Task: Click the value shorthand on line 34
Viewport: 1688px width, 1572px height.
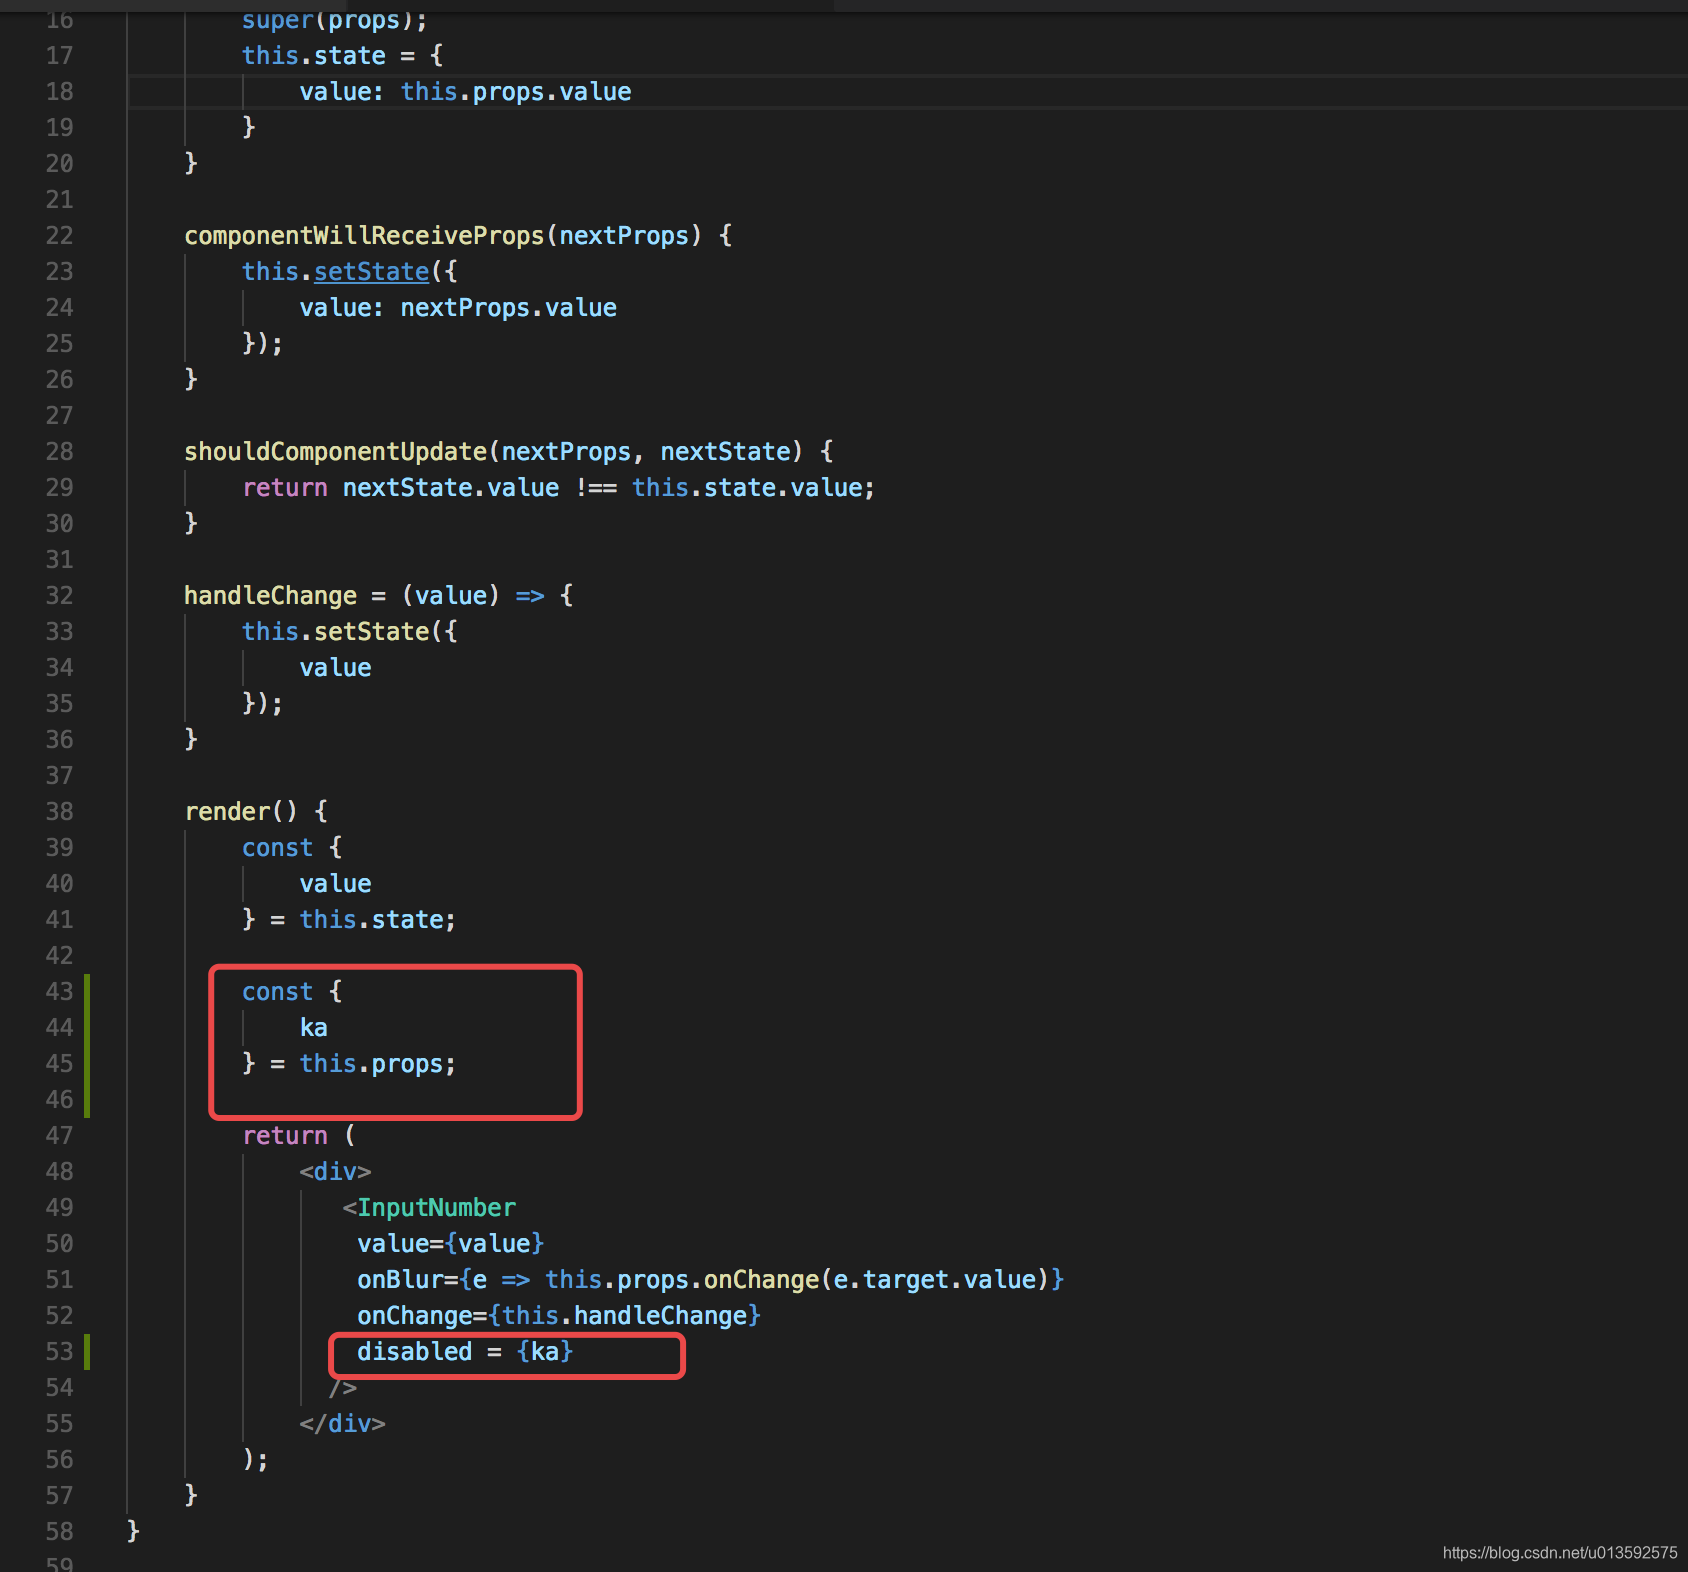Action: 335,668
